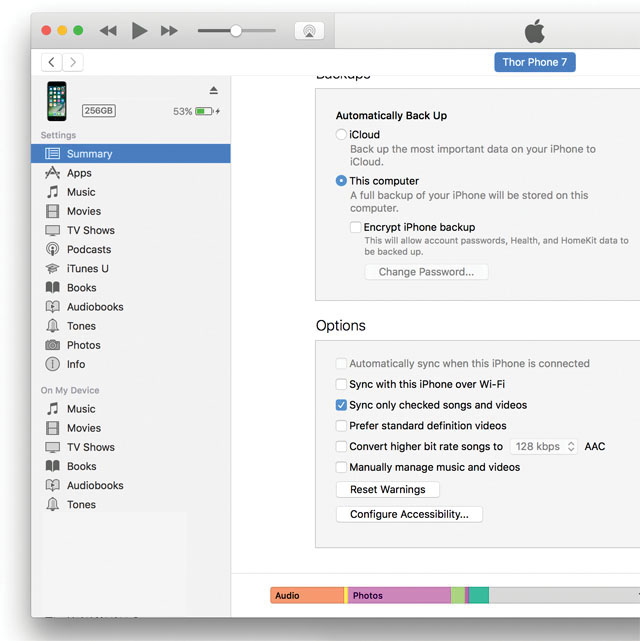The height and width of the screenshot is (641, 640).
Task: Open Movies icon under On My Device
Action: pos(52,428)
